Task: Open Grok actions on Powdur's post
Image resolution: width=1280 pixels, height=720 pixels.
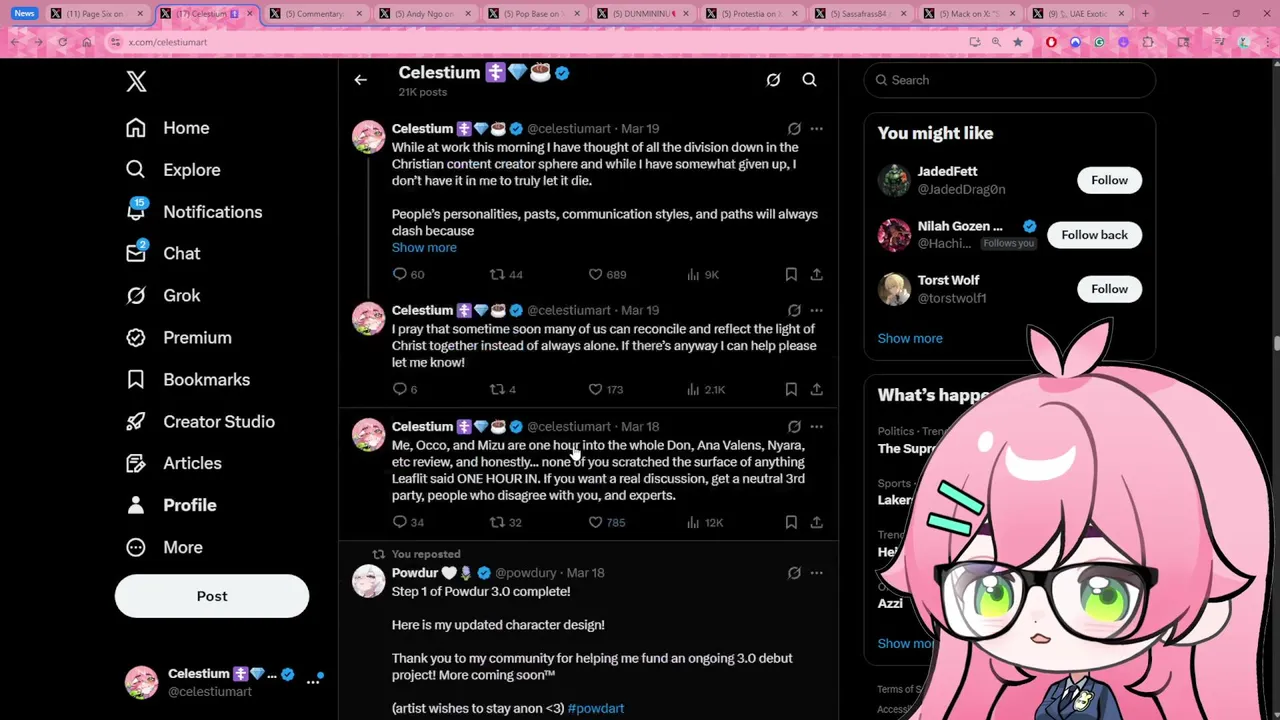Action: tap(794, 573)
